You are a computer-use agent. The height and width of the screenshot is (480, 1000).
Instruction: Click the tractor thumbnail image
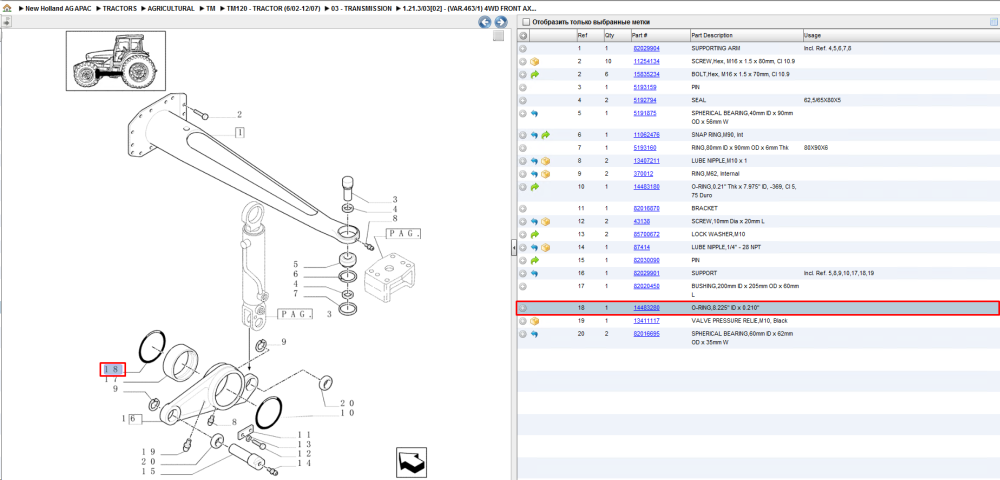[115, 61]
